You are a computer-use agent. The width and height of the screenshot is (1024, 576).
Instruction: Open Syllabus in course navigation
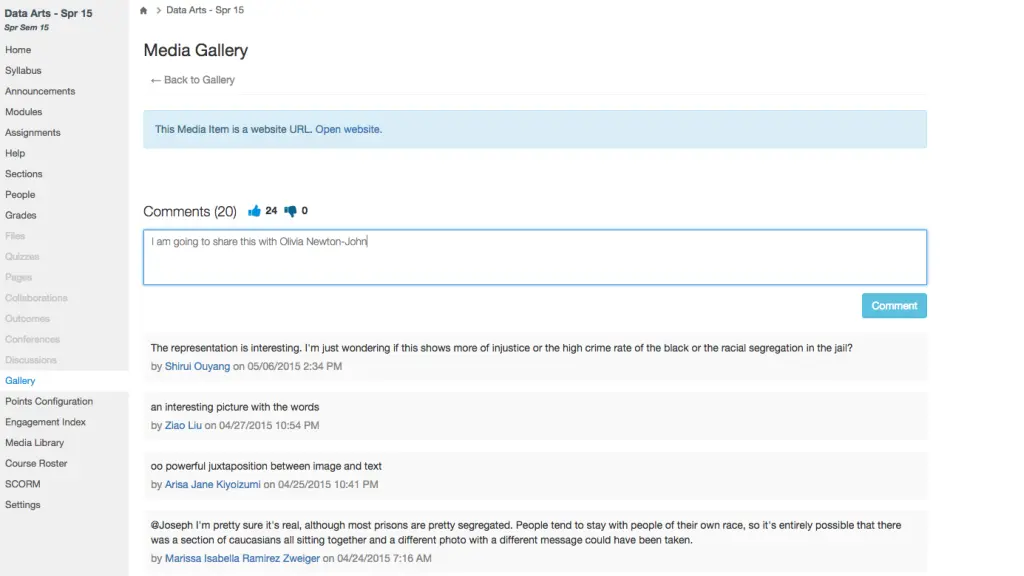[x=23, y=71]
